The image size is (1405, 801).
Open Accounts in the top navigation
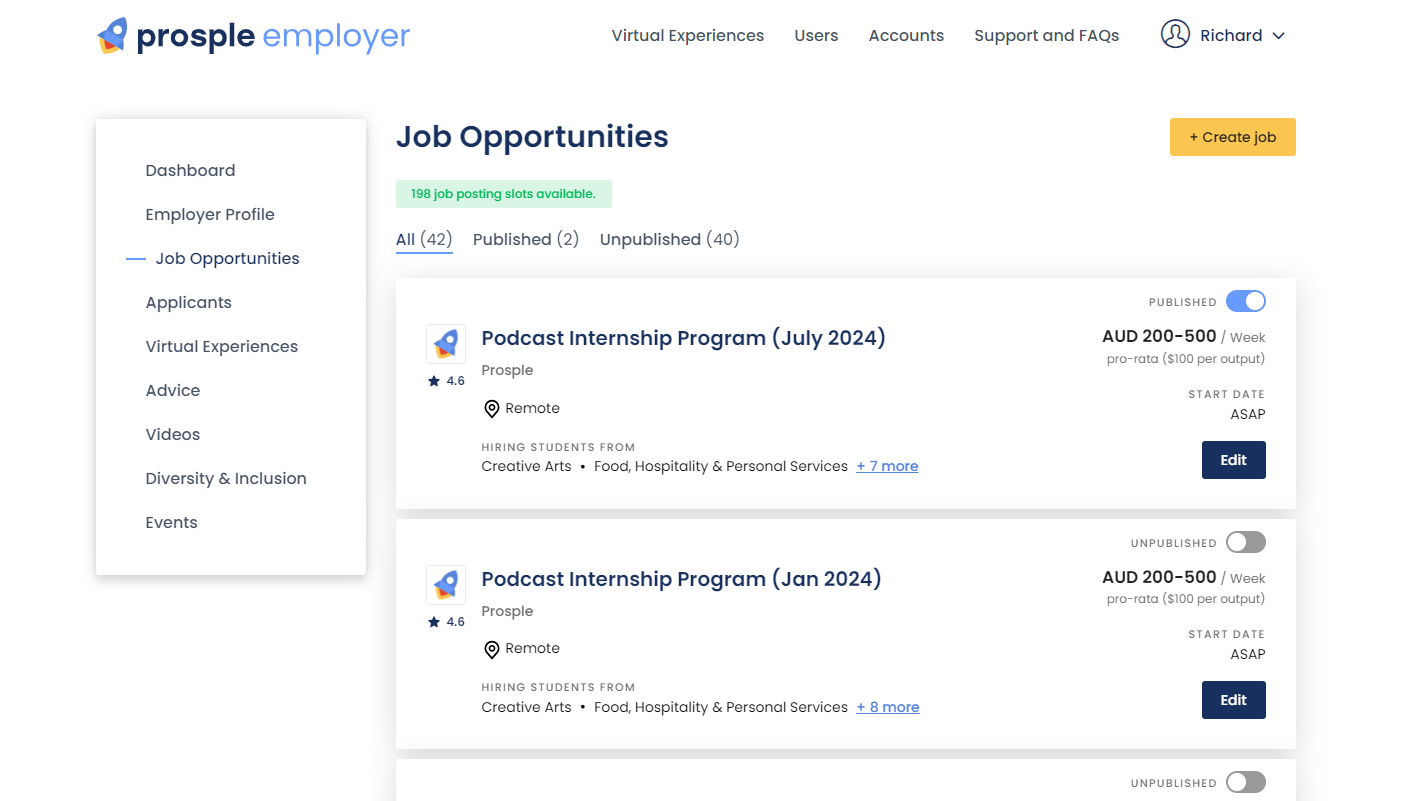(x=906, y=35)
